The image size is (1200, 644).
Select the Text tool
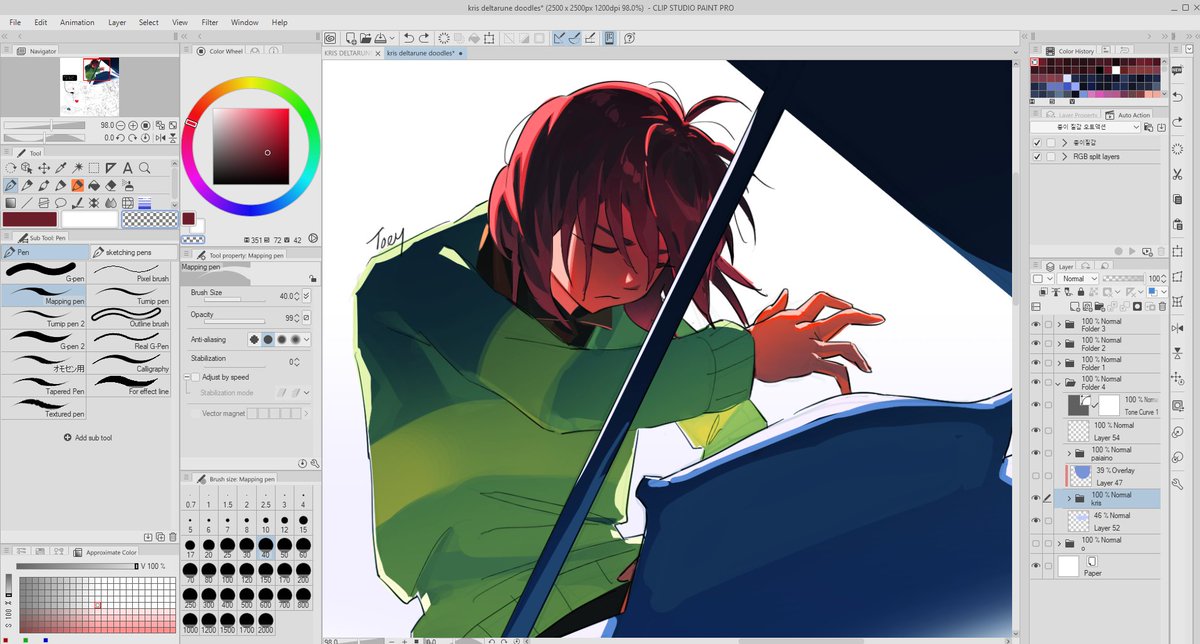127,168
